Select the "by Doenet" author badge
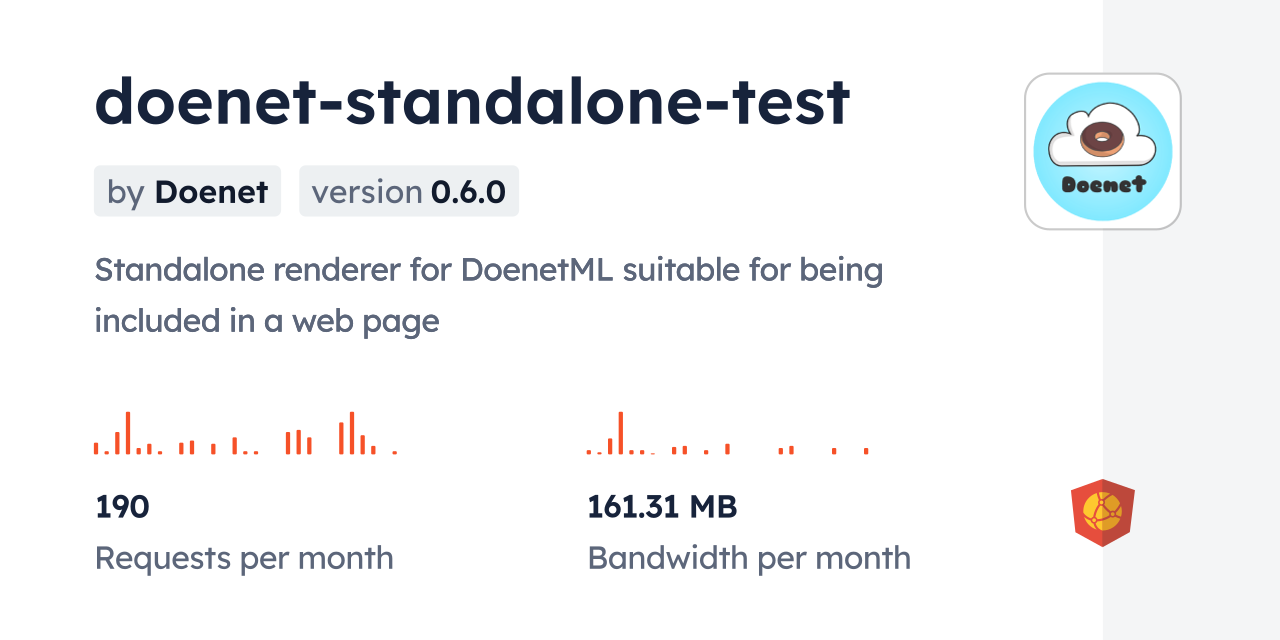1280x640 pixels. (187, 191)
